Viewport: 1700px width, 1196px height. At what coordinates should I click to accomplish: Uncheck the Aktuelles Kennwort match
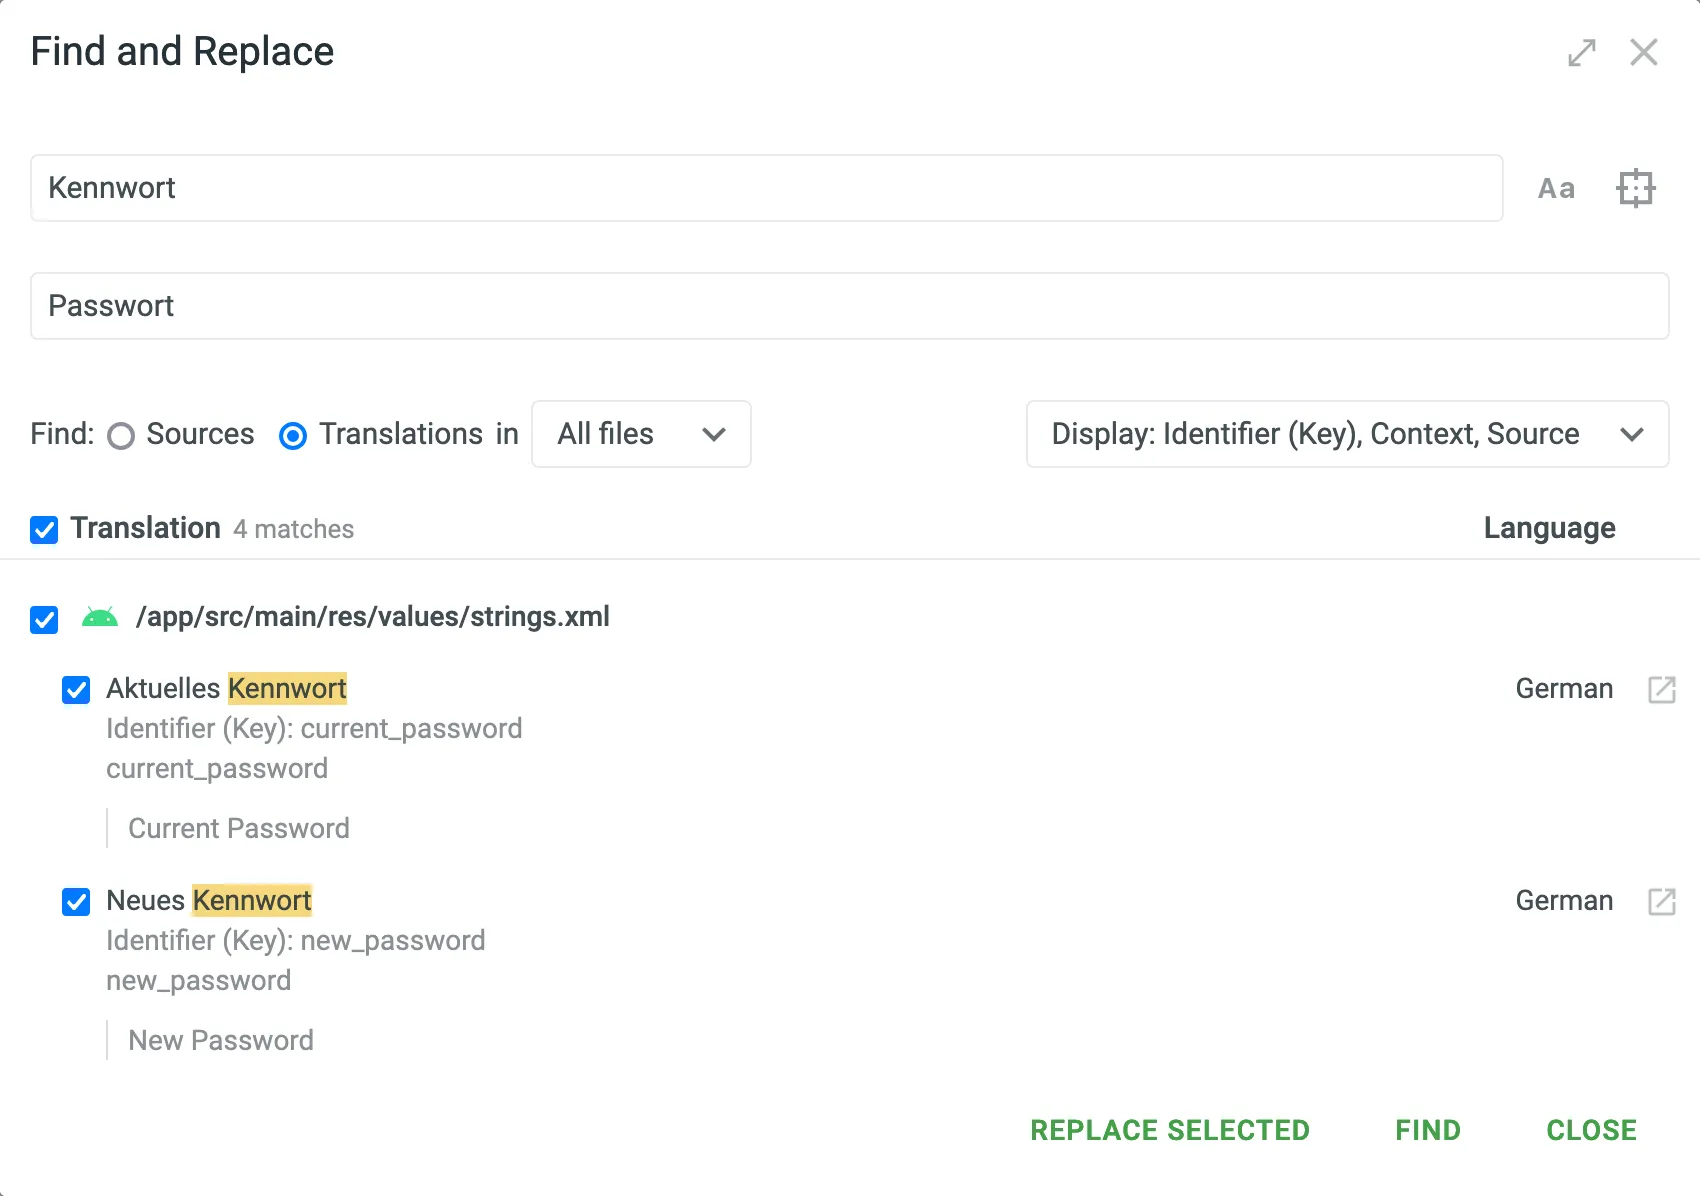[76, 689]
